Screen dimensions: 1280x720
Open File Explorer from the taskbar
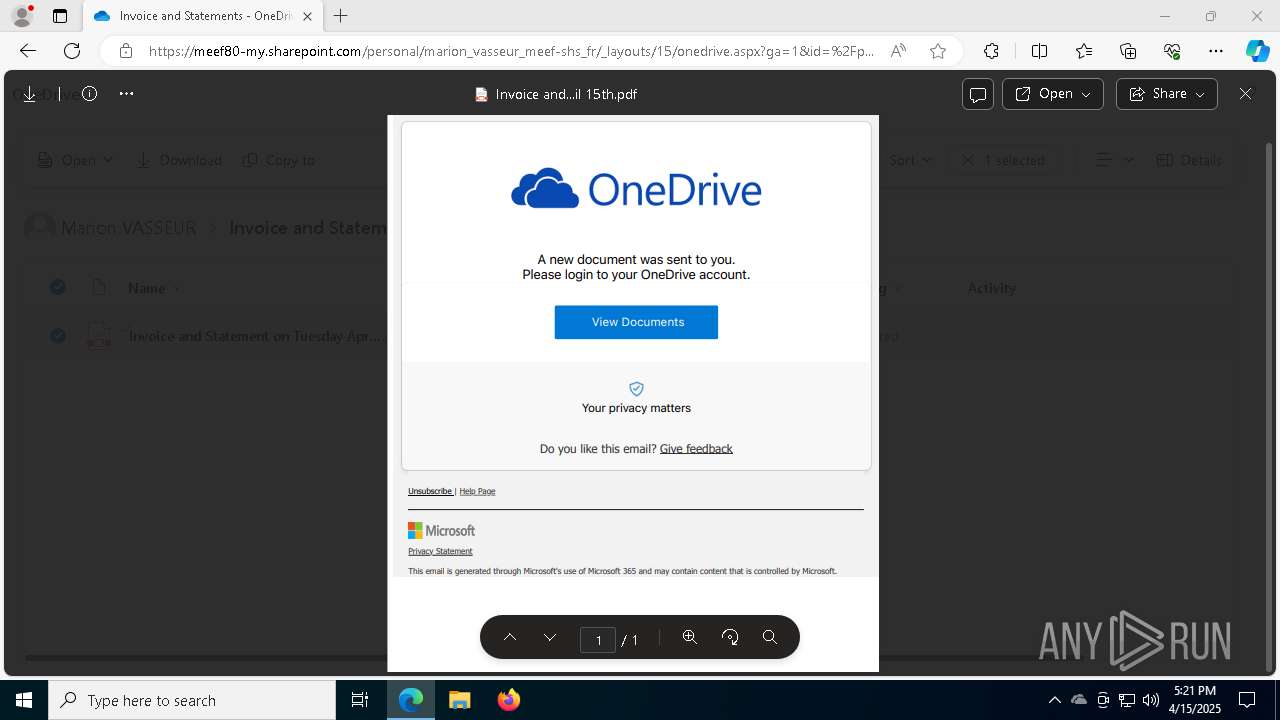click(x=459, y=700)
